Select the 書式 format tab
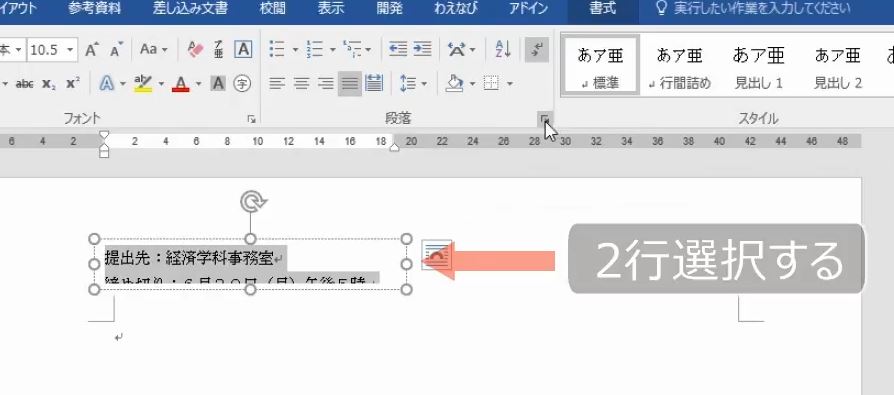The height and width of the screenshot is (395, 894). [603, 9]
